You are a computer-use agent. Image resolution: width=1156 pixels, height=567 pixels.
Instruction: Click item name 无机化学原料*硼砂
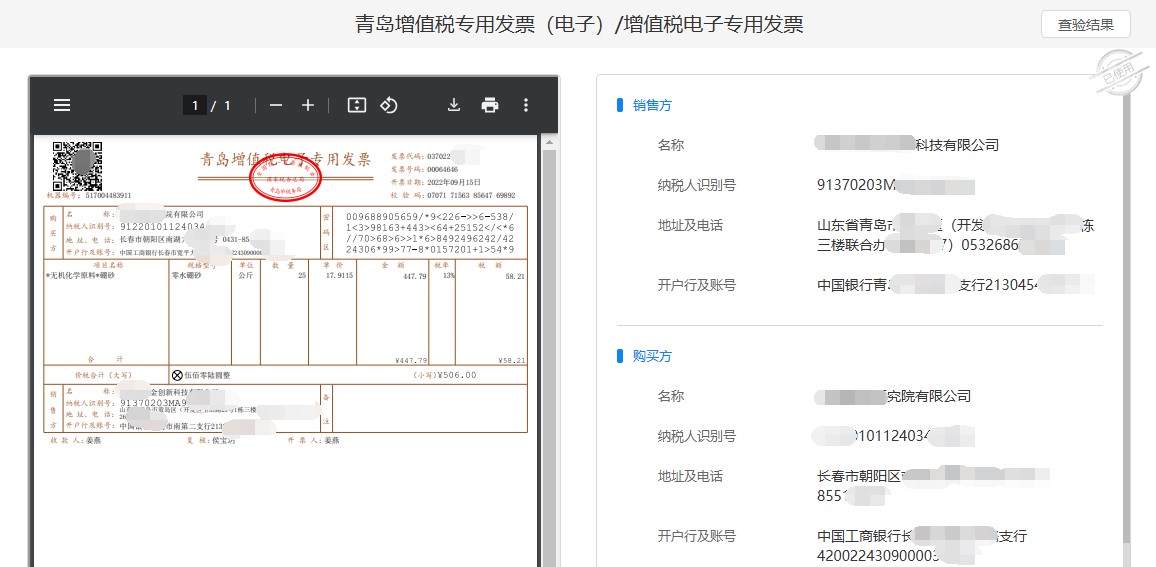click(x=80, y=275)
